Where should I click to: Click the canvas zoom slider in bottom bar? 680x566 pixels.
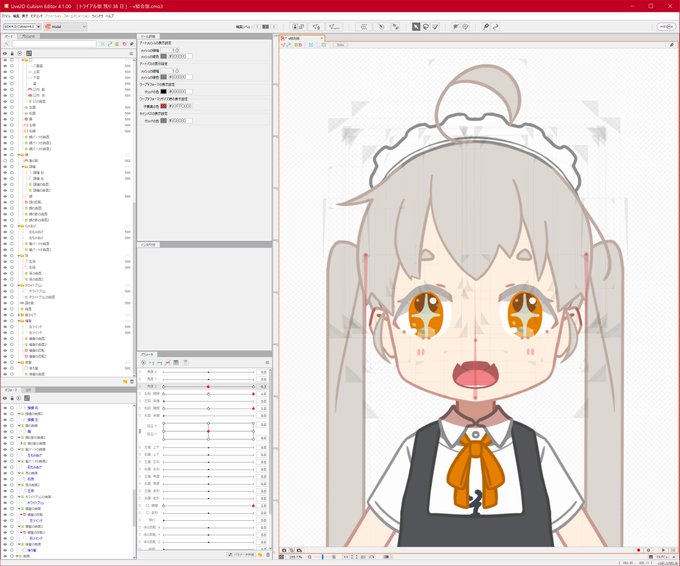(x=323, y=557)
